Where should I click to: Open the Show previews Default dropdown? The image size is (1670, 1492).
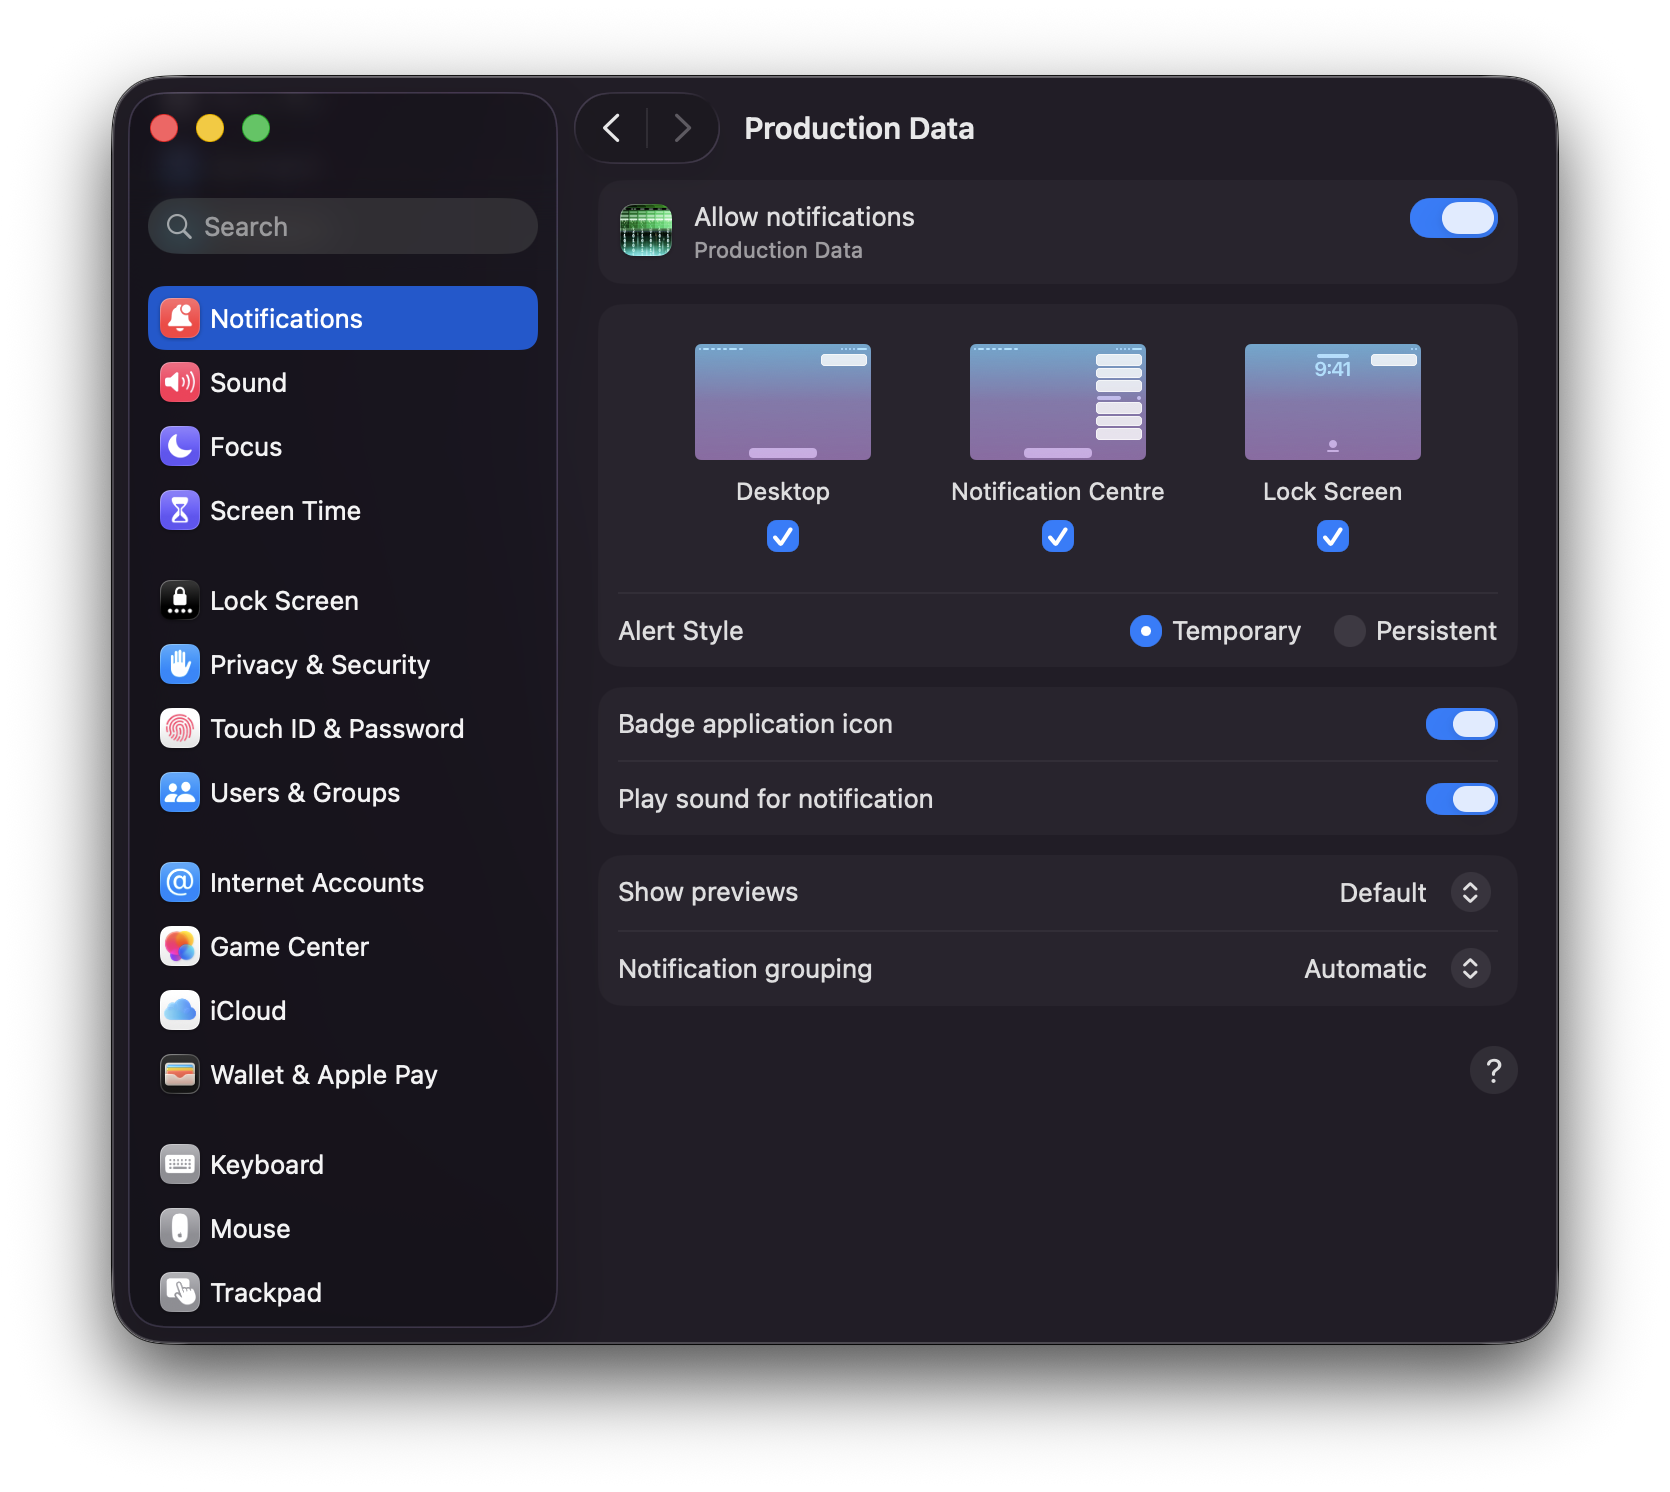[1470, 892]
